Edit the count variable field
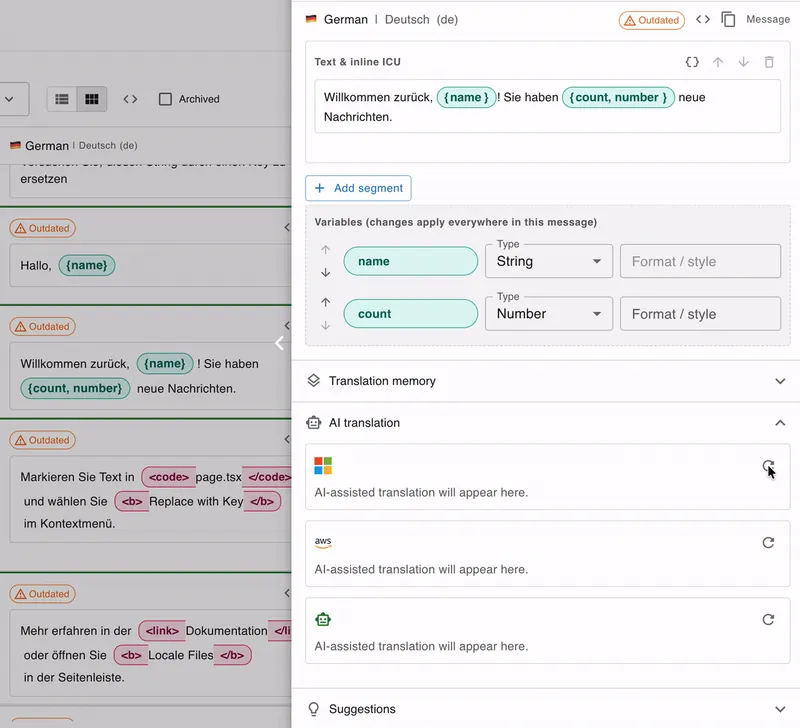 pos(411,314)
